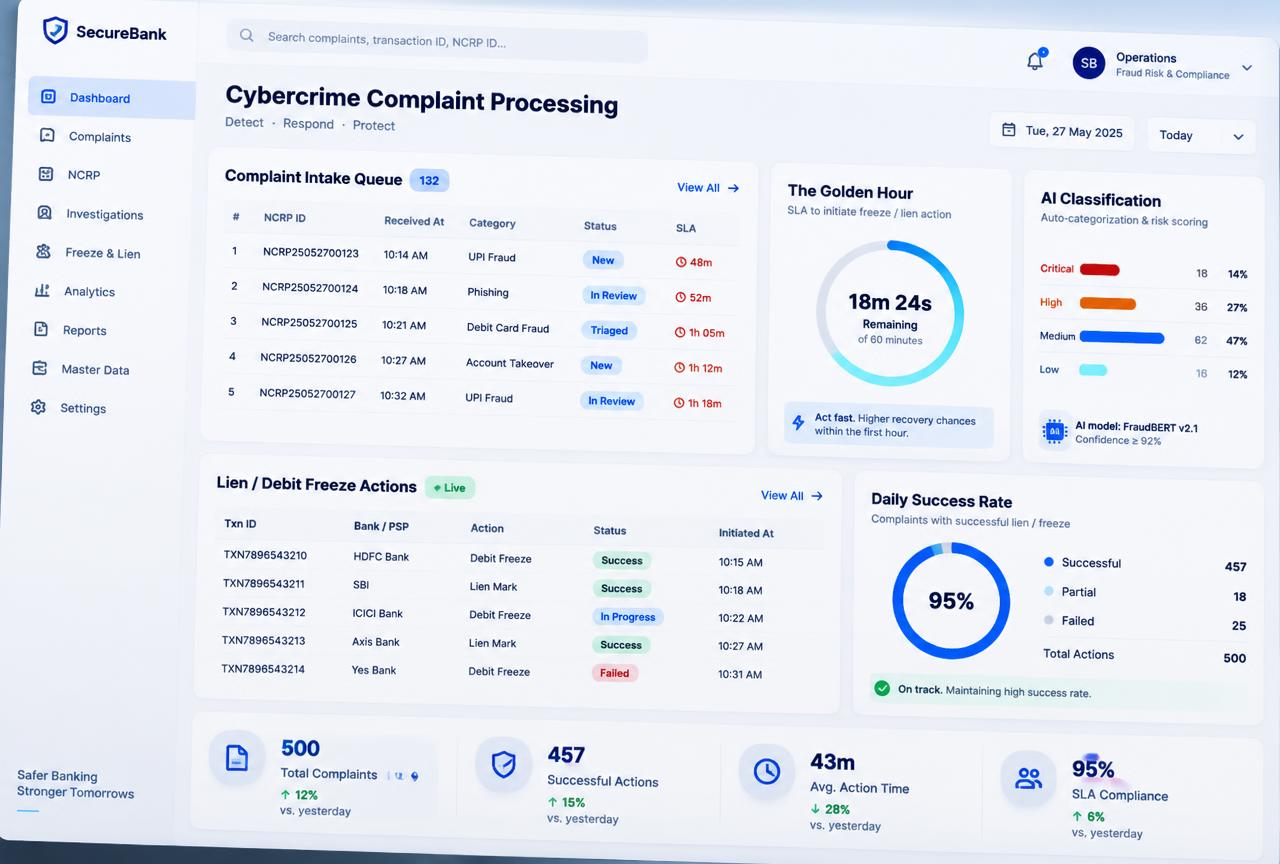
Task: Click the 132 queue count badge
Action: [x=429, y=181]
